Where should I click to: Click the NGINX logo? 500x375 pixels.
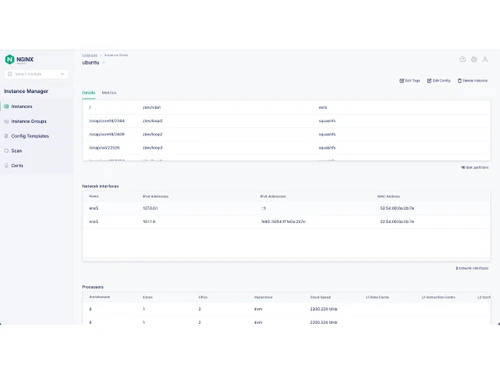click(x=19, y=59)
